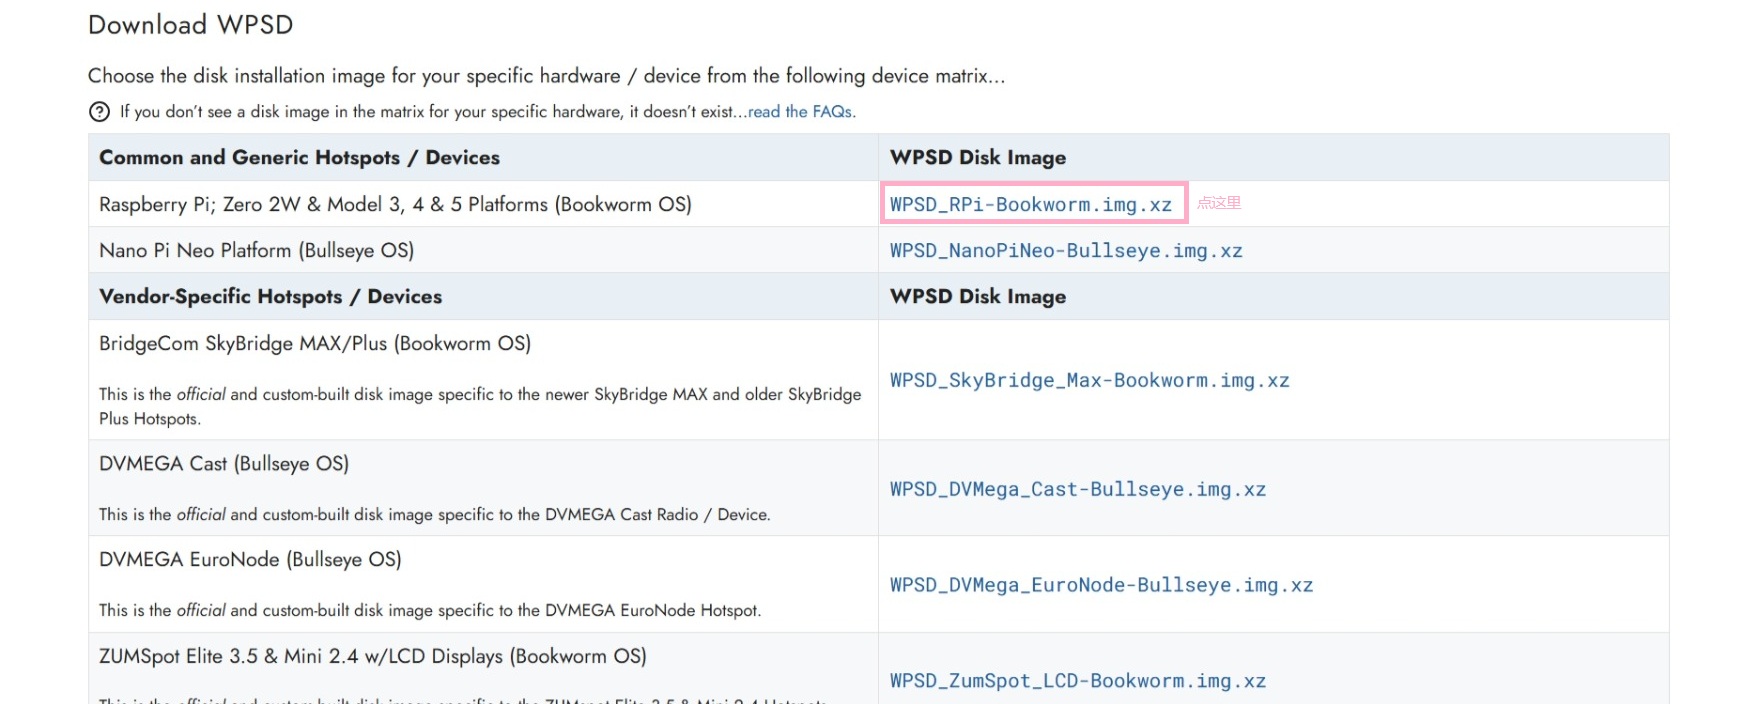Select the Nano Pi Neo Platform row text

[x=256, y=251]
